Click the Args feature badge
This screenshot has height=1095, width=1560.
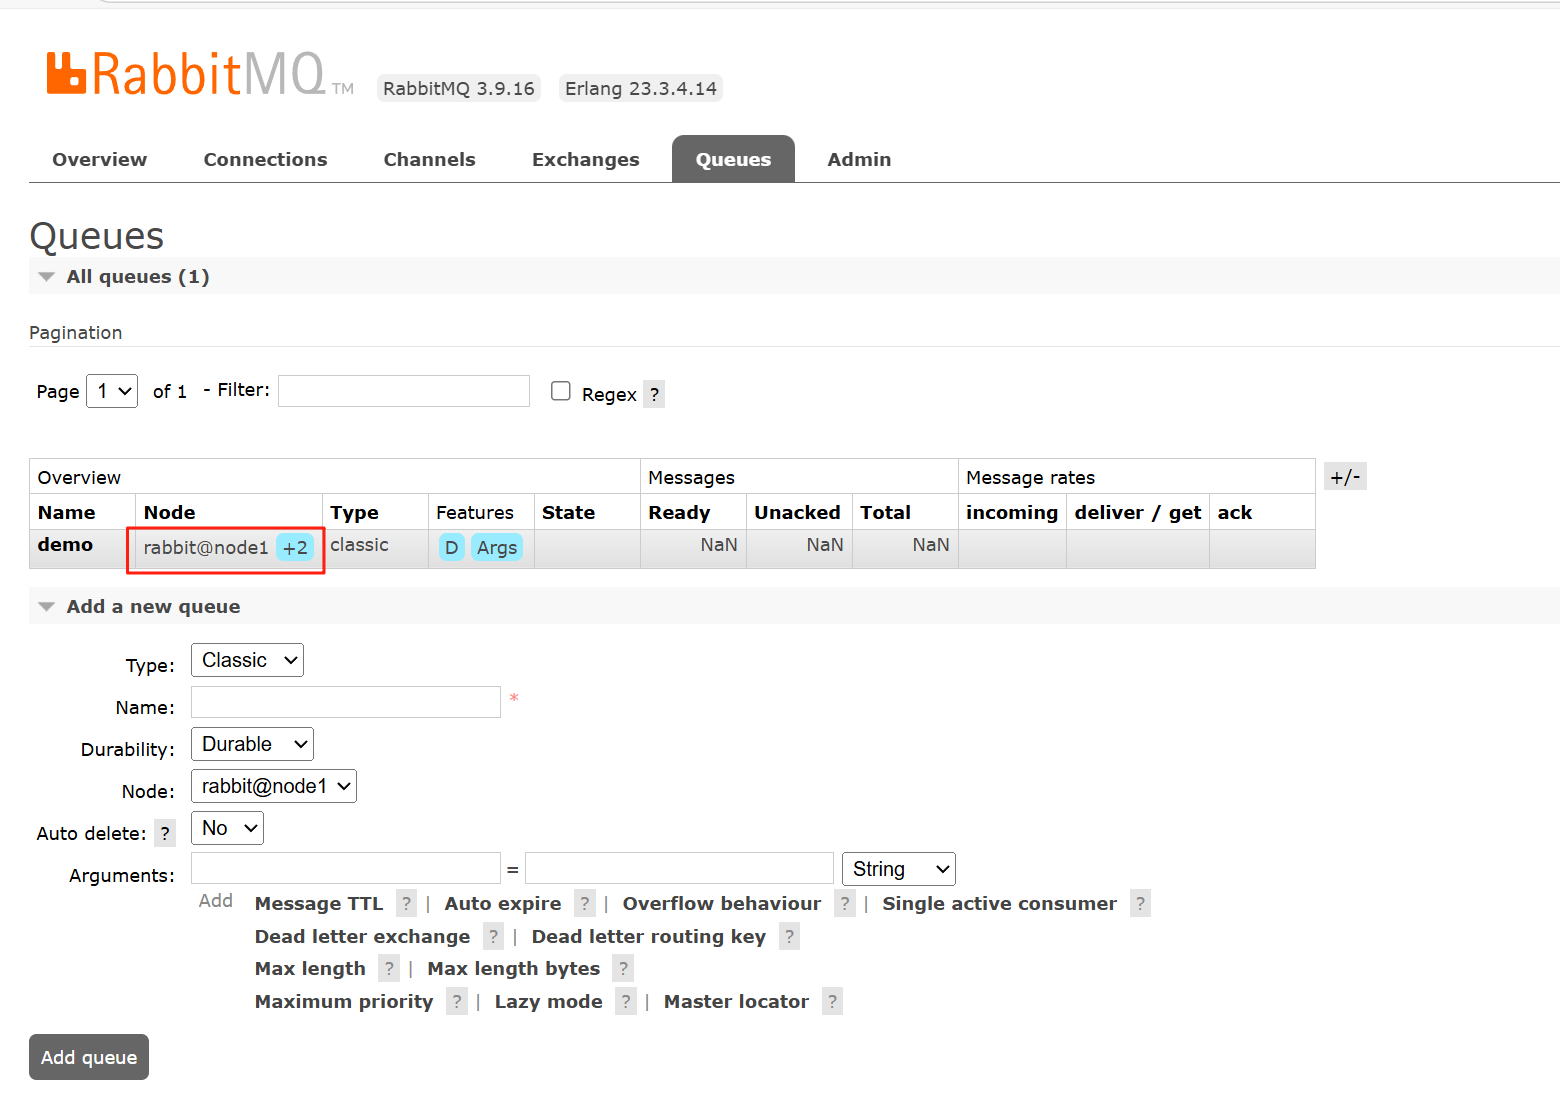[x=497, y=547]
